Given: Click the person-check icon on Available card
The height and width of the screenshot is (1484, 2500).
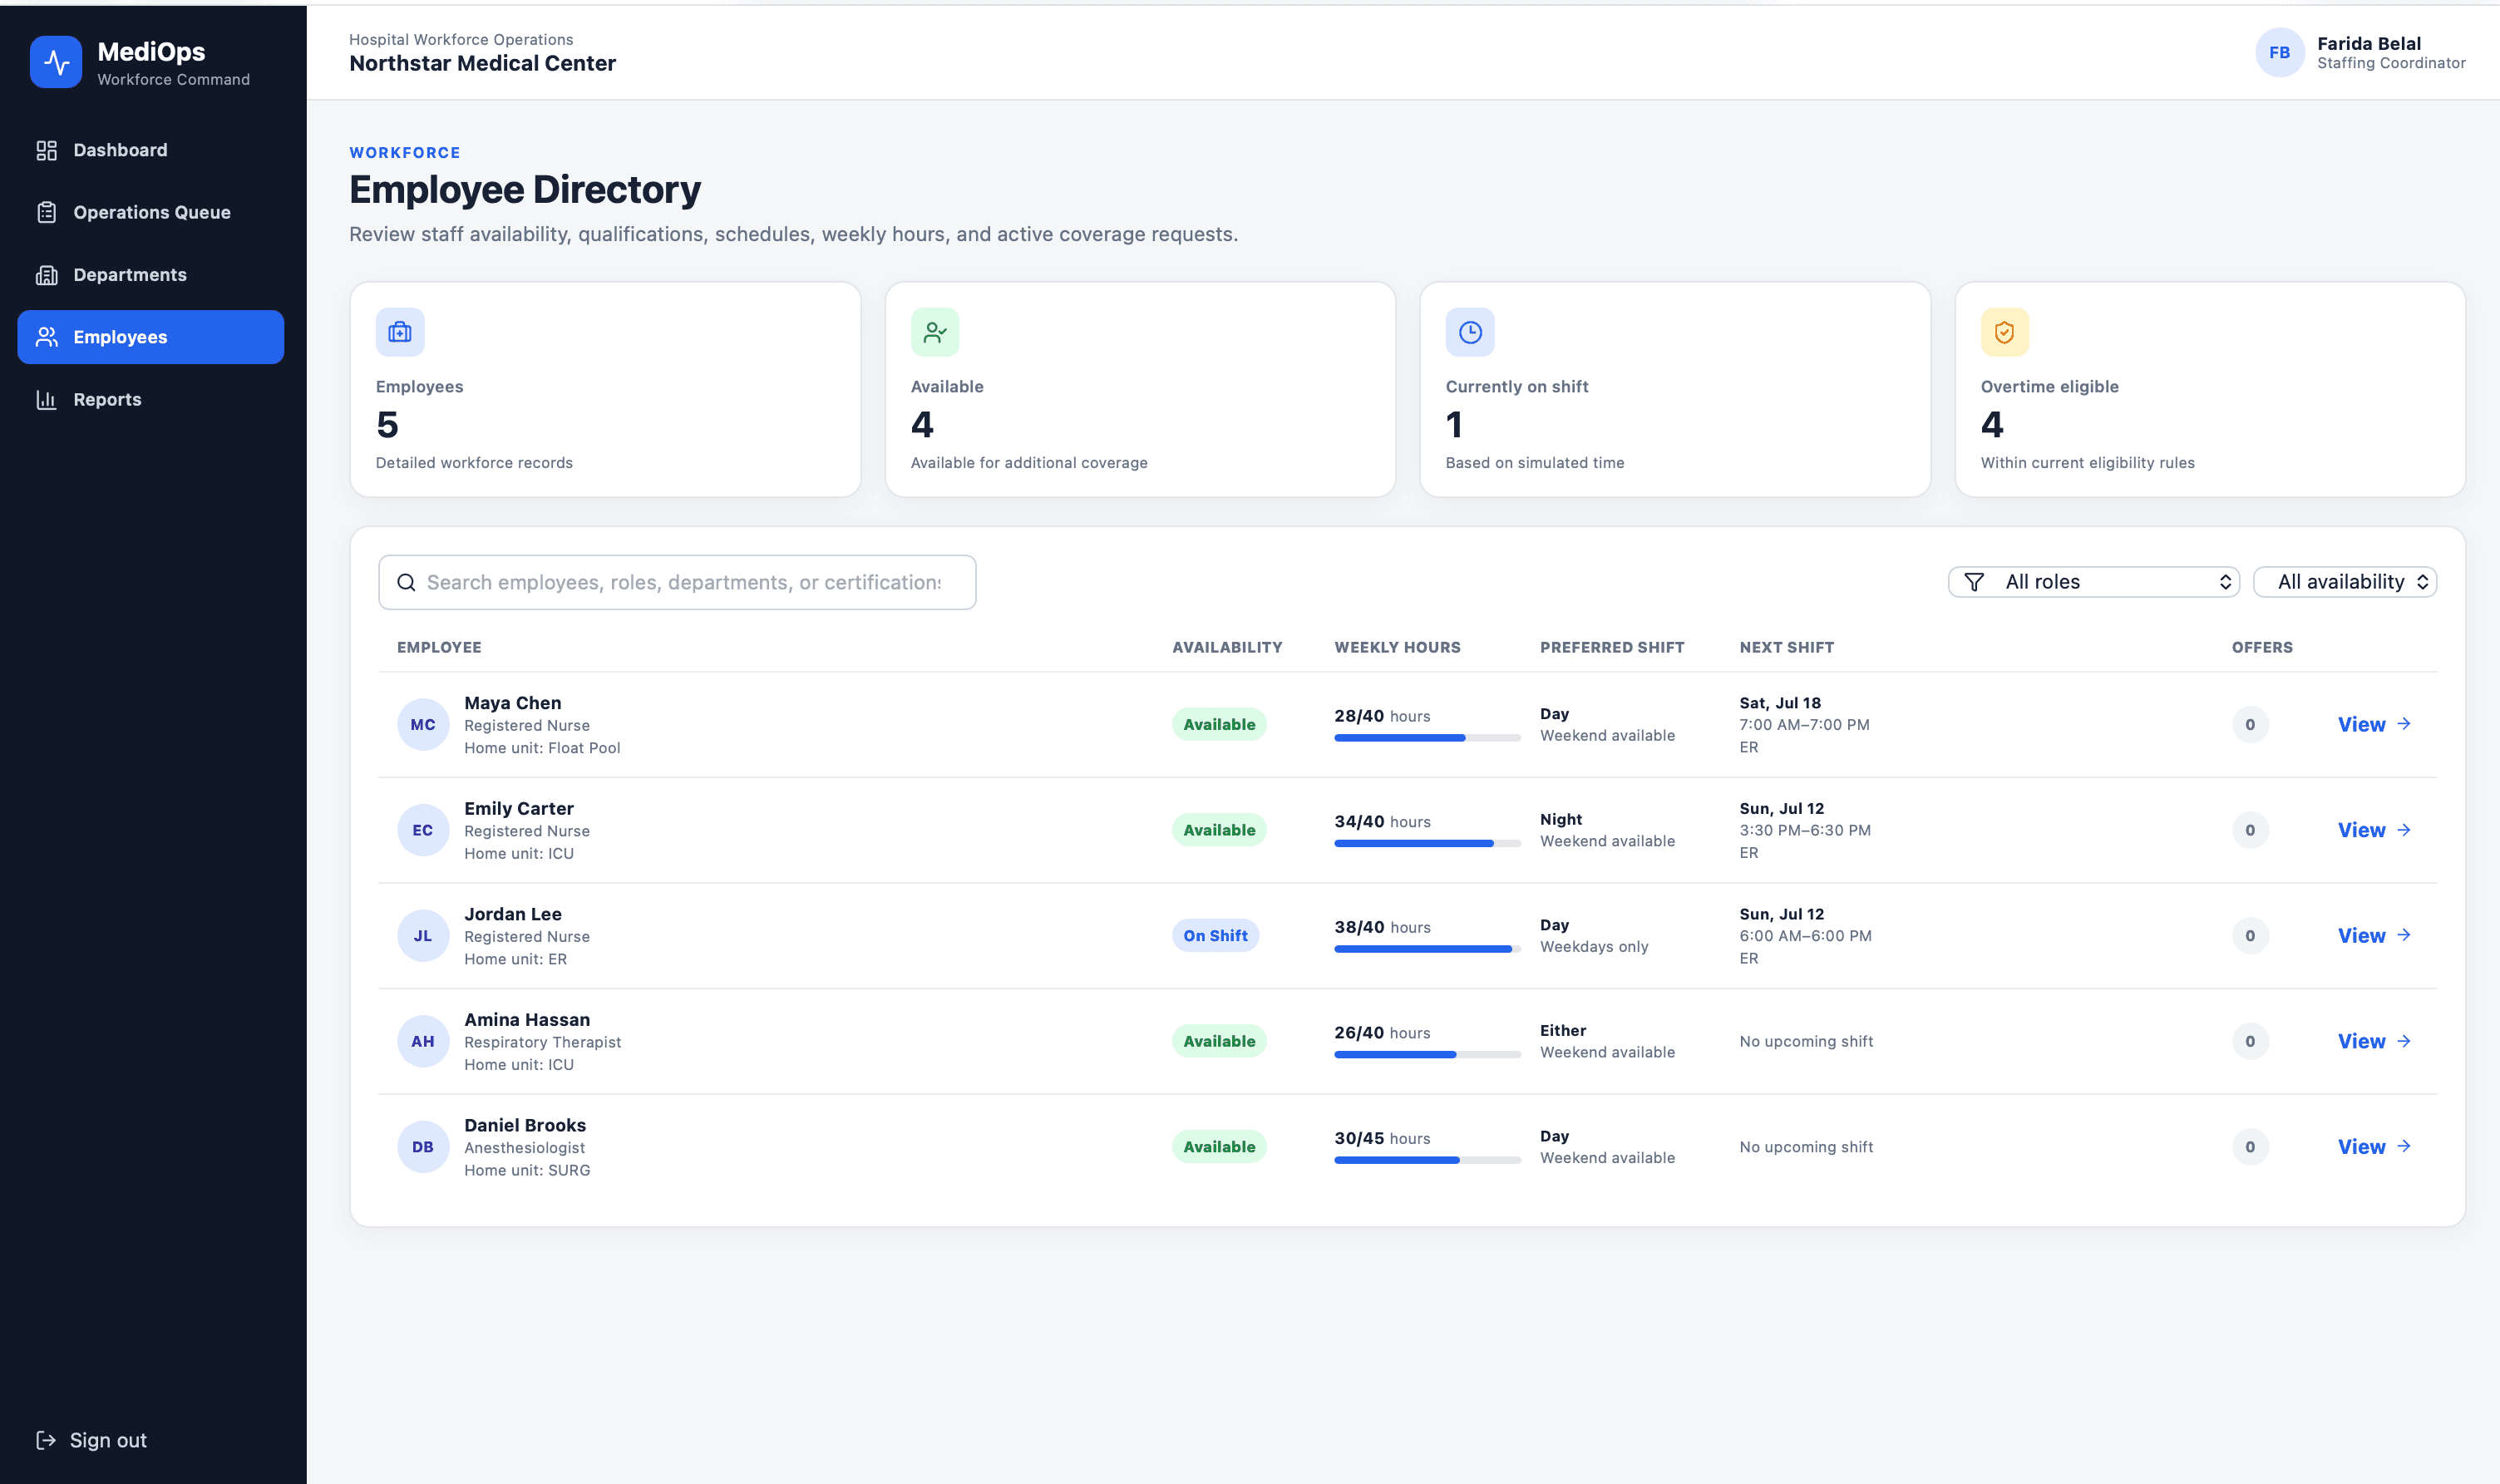Looking at the screenshot, I should point(935,332).
